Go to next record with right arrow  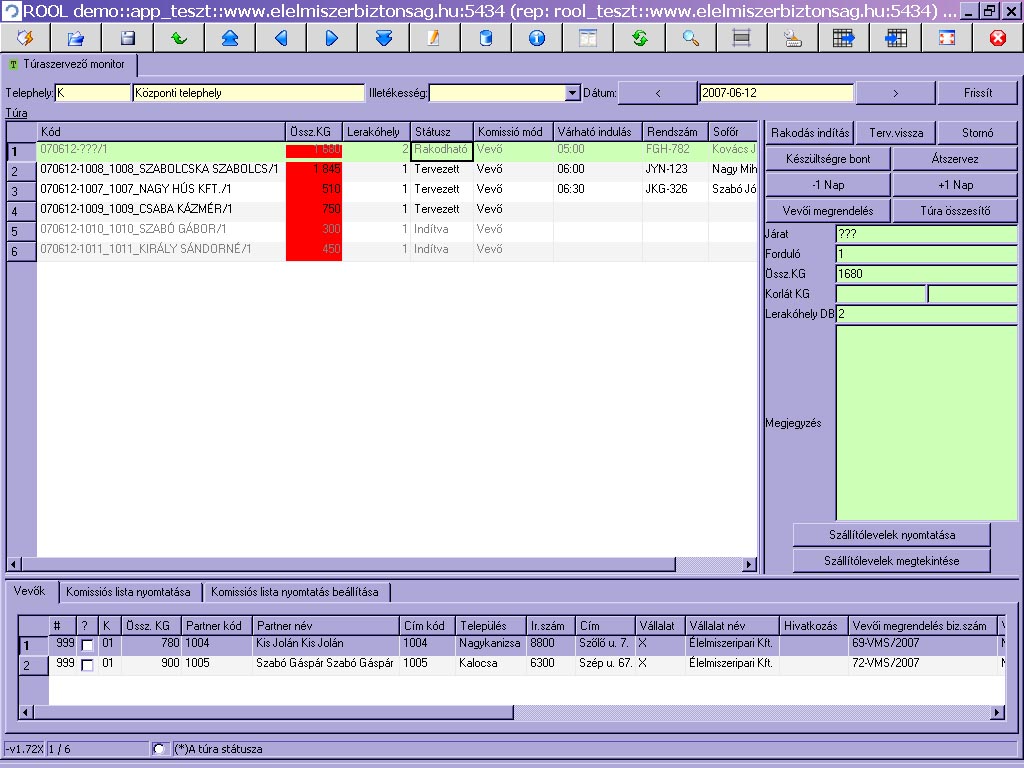tap(332, 38)
